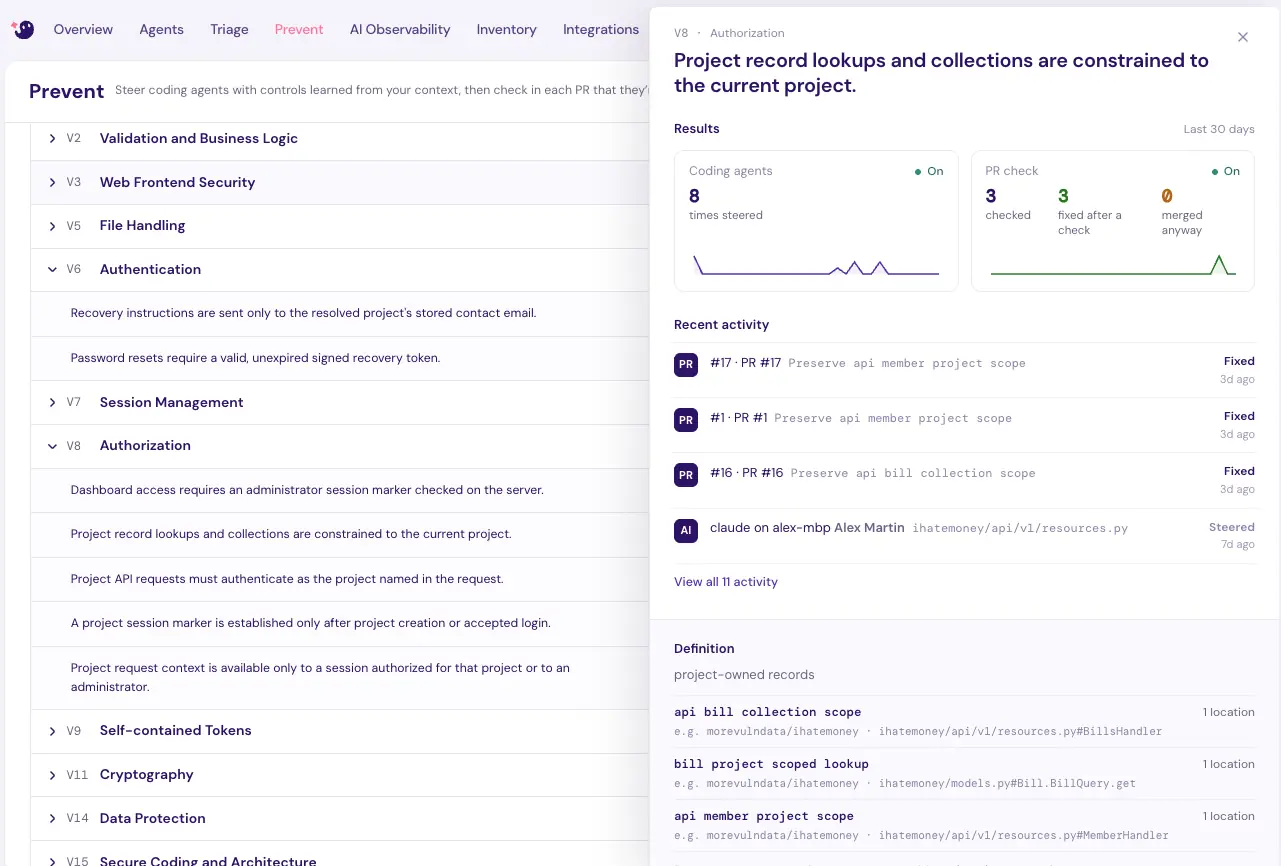The image size is (1281, 866).
Task: Open the PR badge for #16 activity
Action: coord(685,475)
